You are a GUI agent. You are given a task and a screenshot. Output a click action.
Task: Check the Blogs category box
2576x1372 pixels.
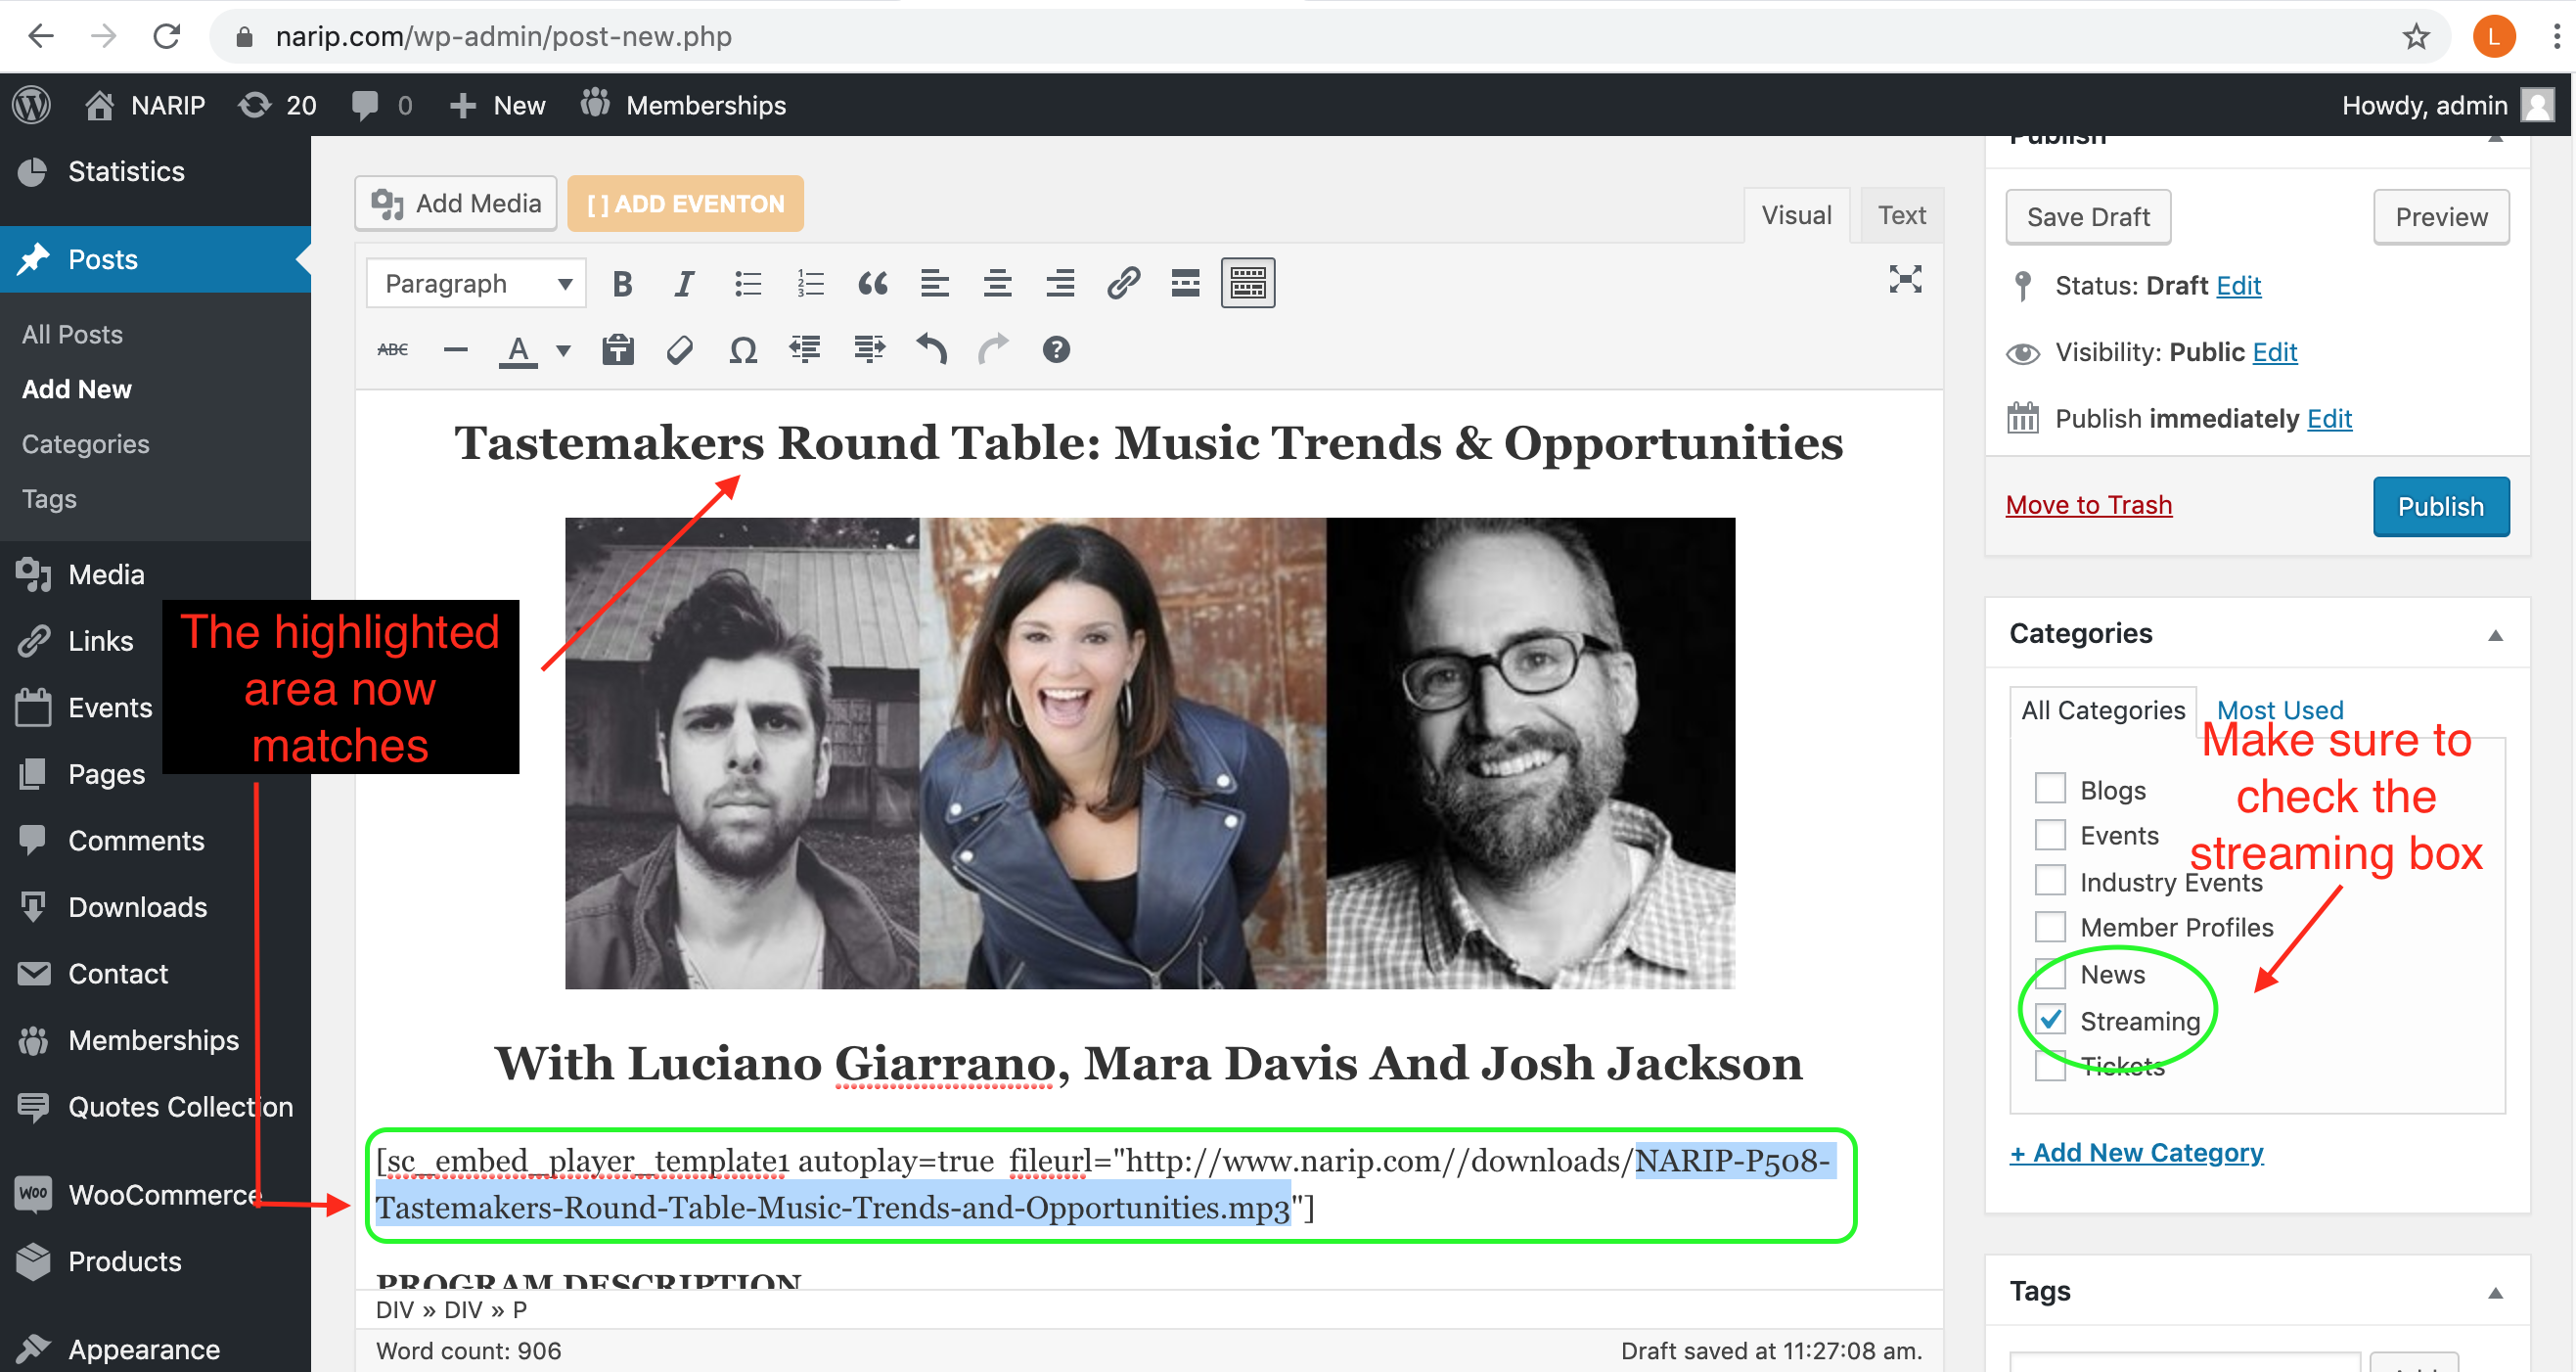(2050, 789)
